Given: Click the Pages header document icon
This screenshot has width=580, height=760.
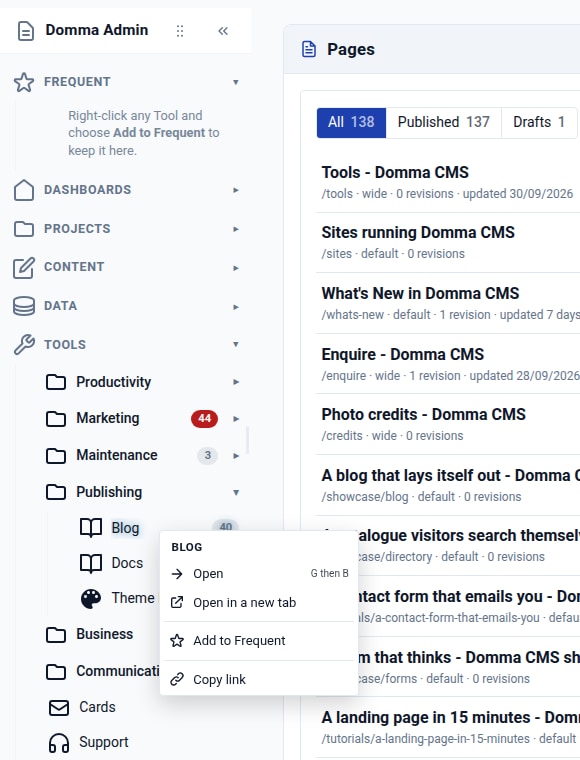Looking at the screenshot, I should pos(309,49).
